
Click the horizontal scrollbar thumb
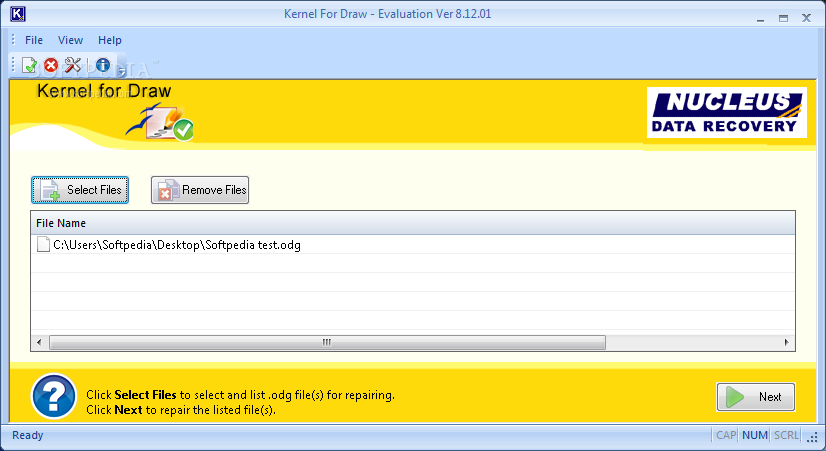pos(327,342)
